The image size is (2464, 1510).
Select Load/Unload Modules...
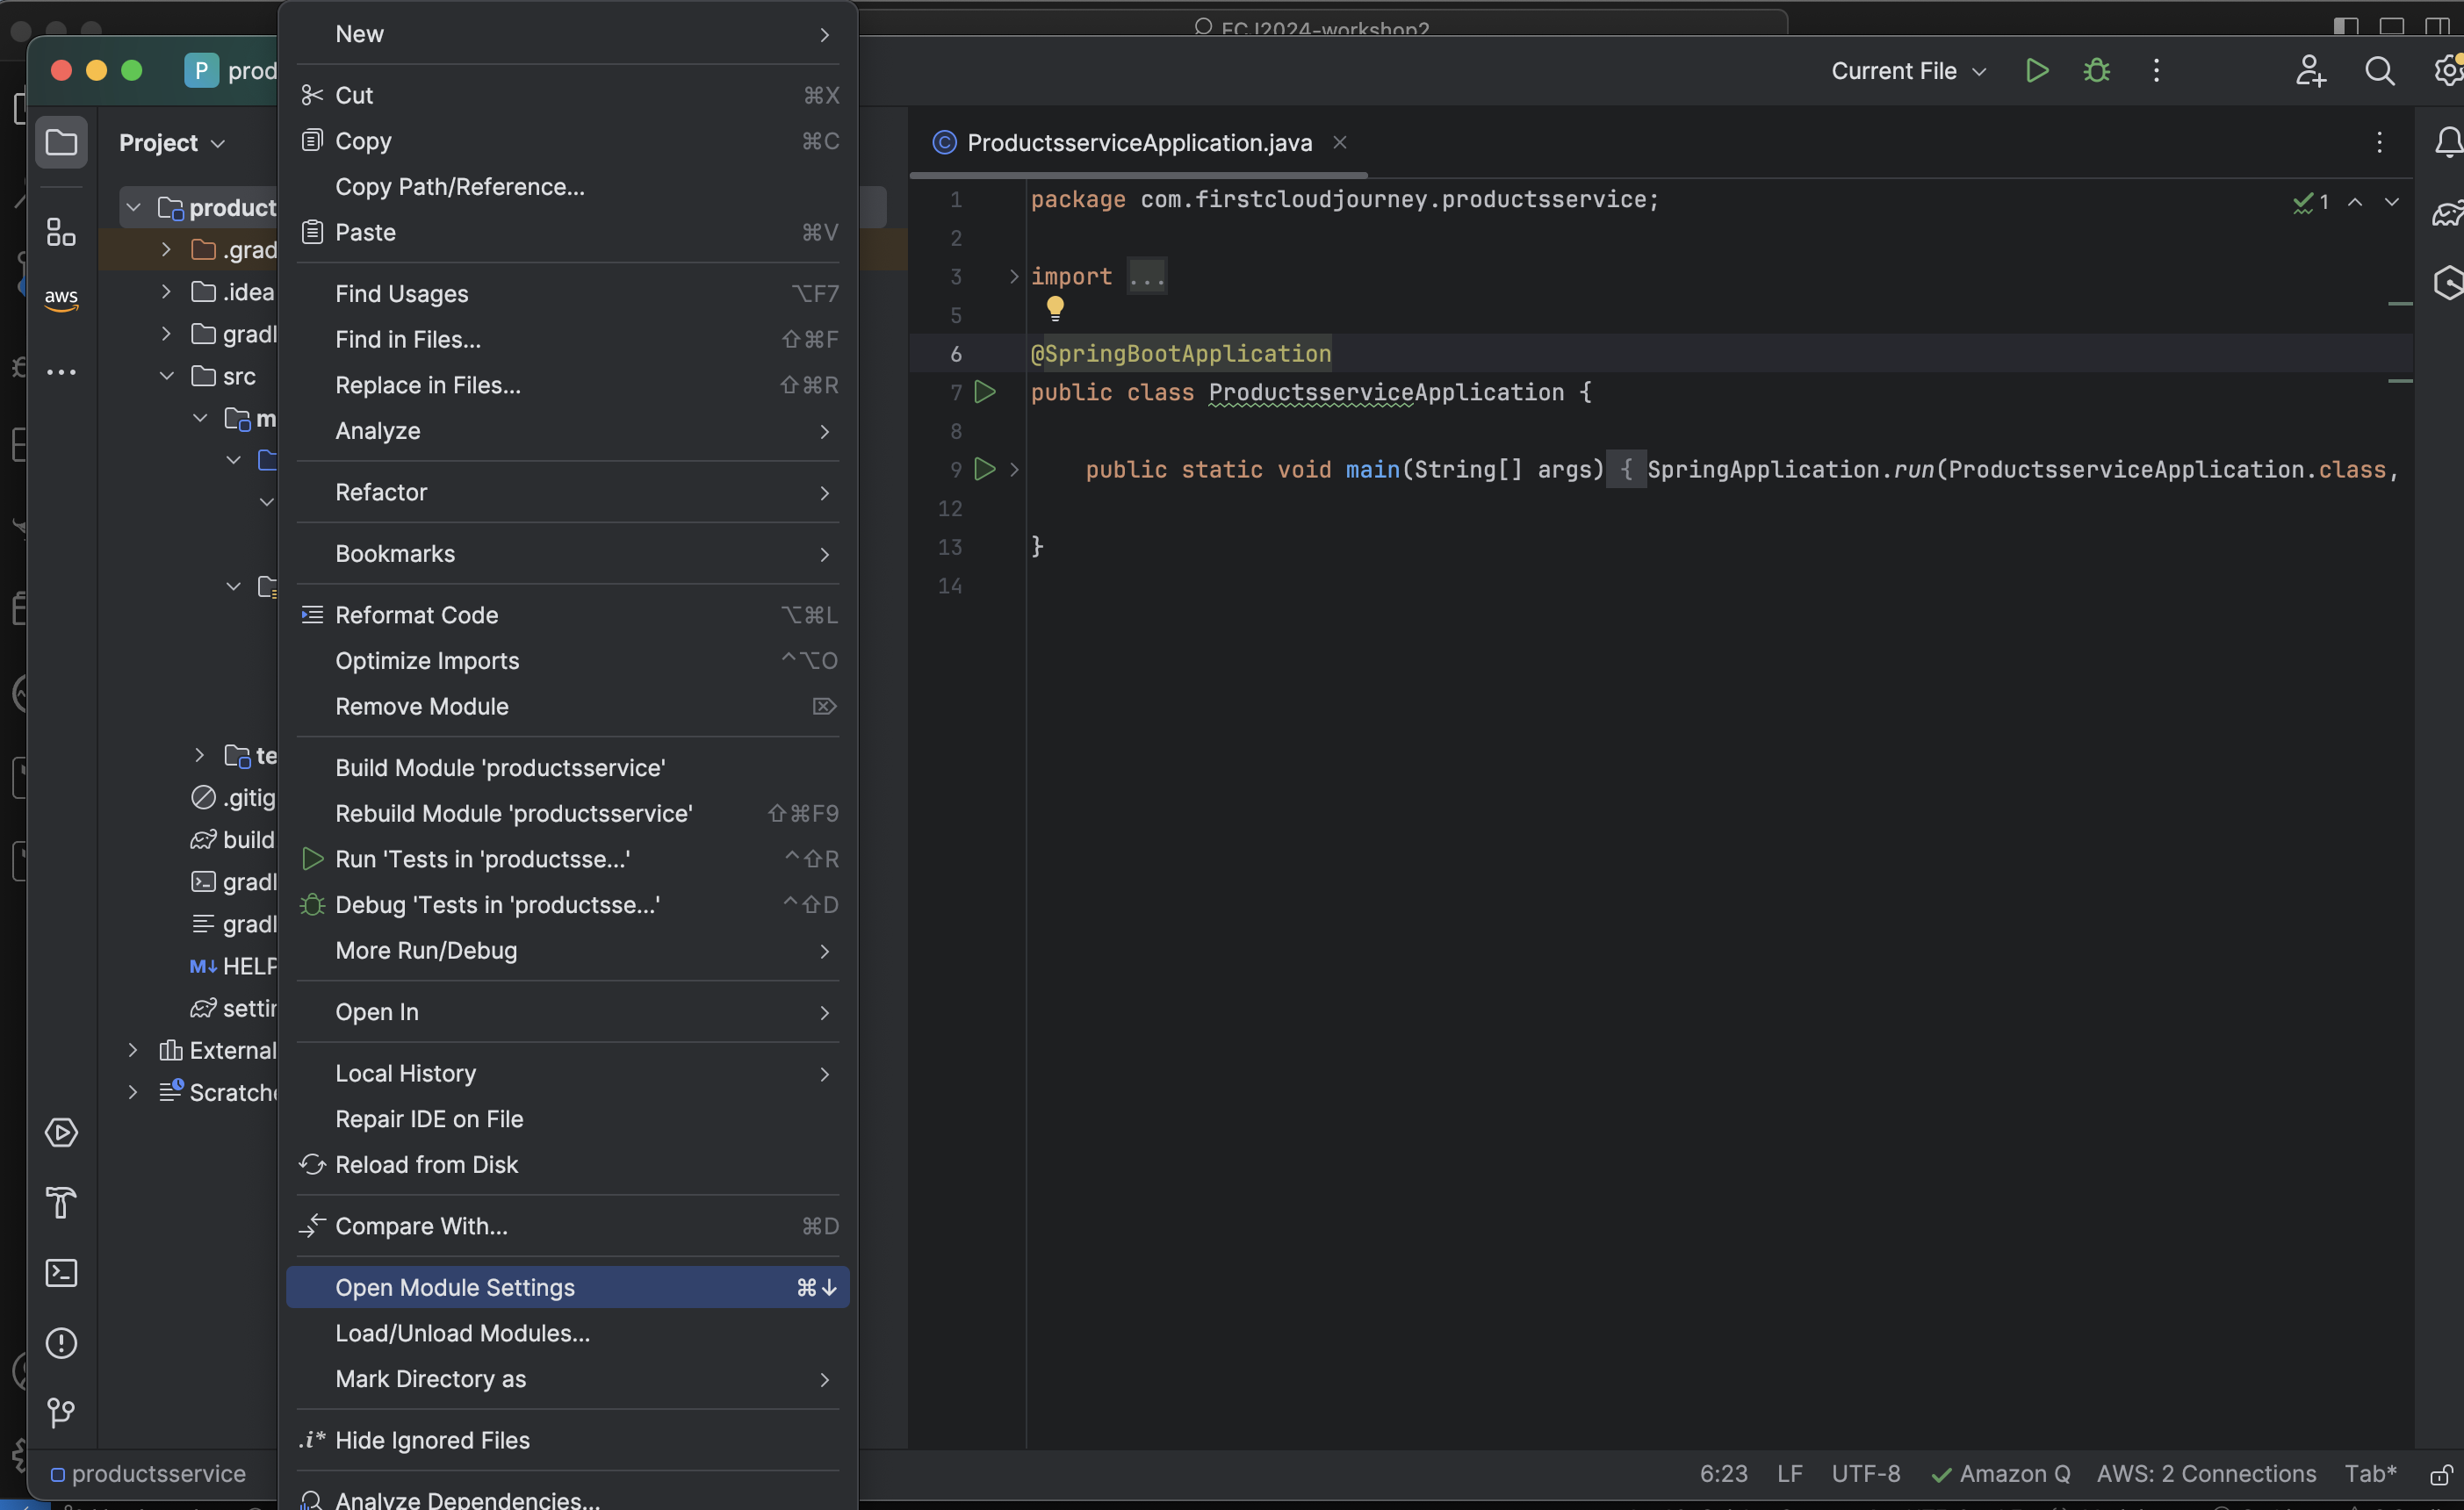[x=567, y=1333]
